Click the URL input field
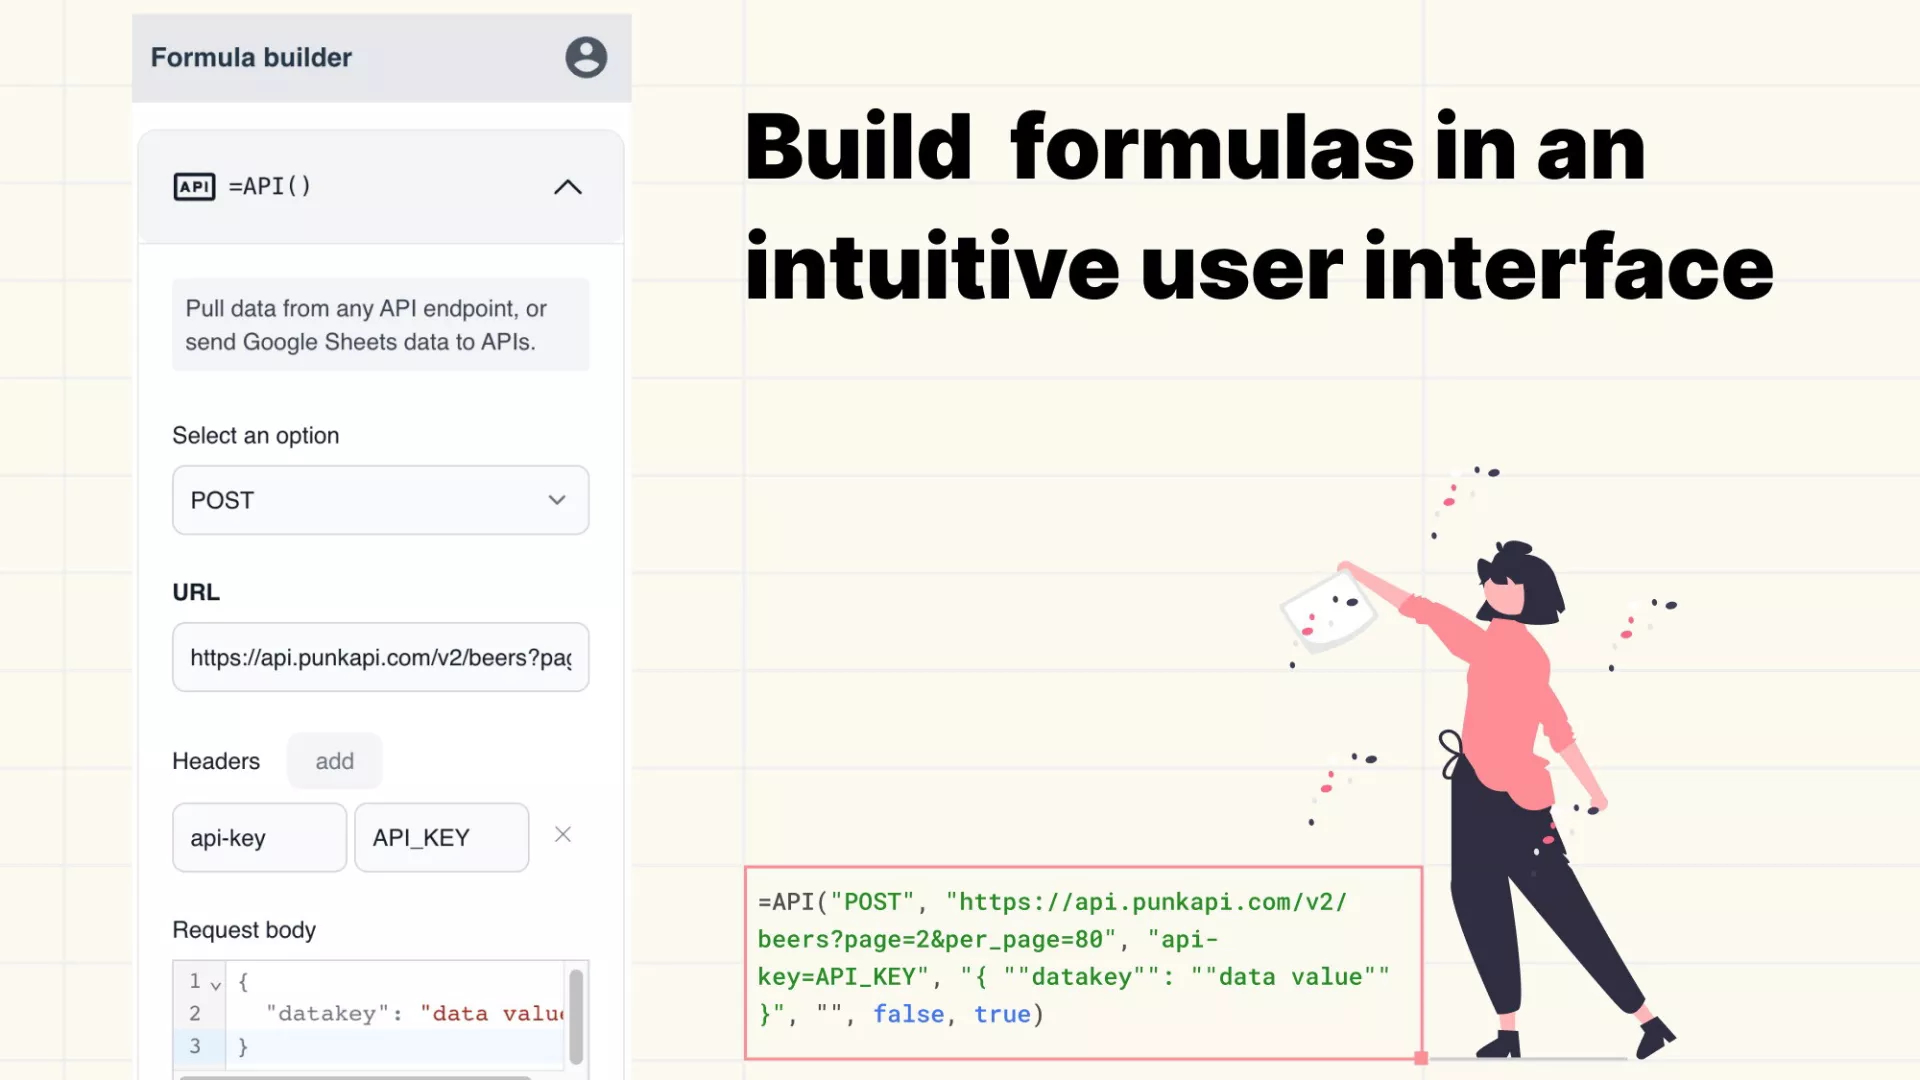The image size is (1920, 1080). click(380, 657)
